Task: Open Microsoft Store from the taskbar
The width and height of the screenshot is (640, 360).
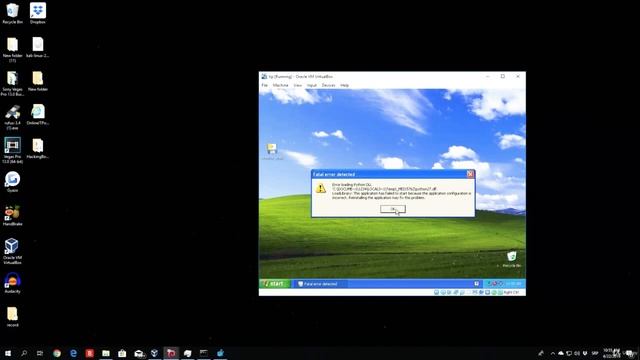Action: [122, 353]
